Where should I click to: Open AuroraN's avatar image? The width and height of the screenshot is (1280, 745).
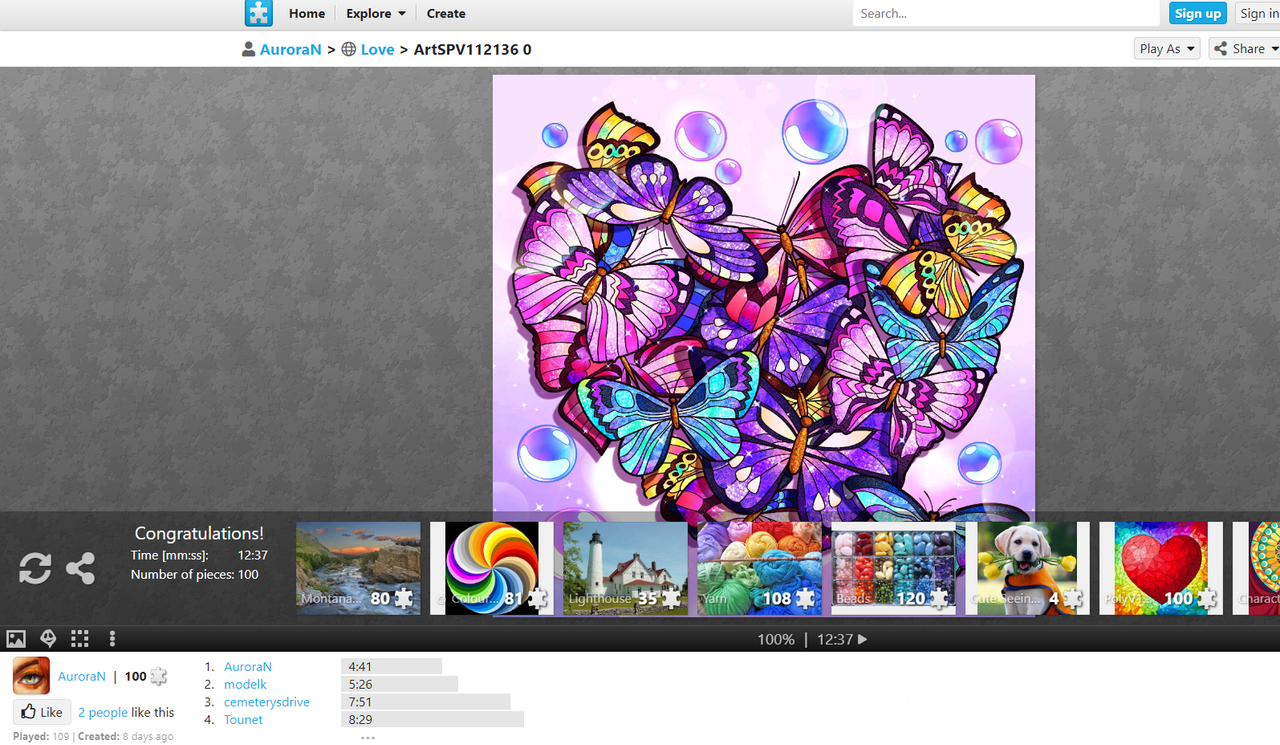coord(31,676)
